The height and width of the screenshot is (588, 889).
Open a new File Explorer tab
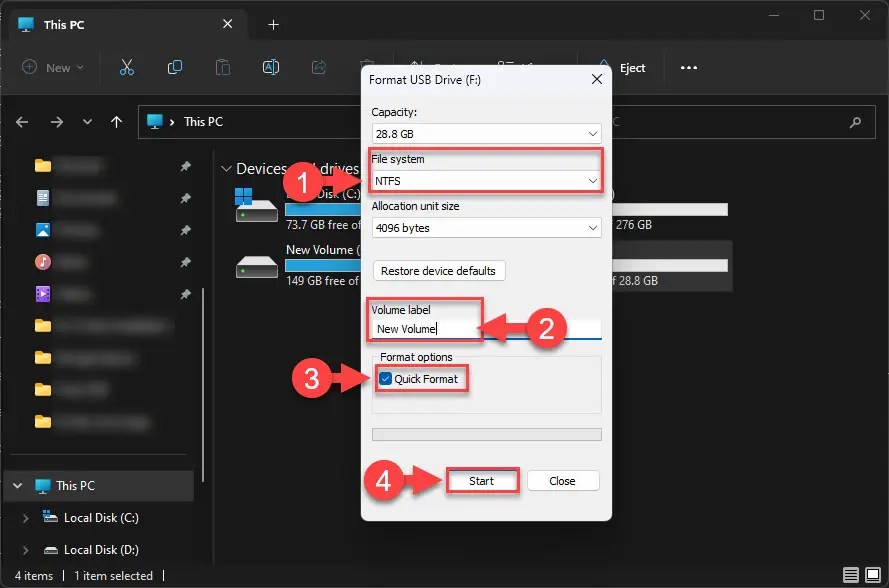pos(273,24)
